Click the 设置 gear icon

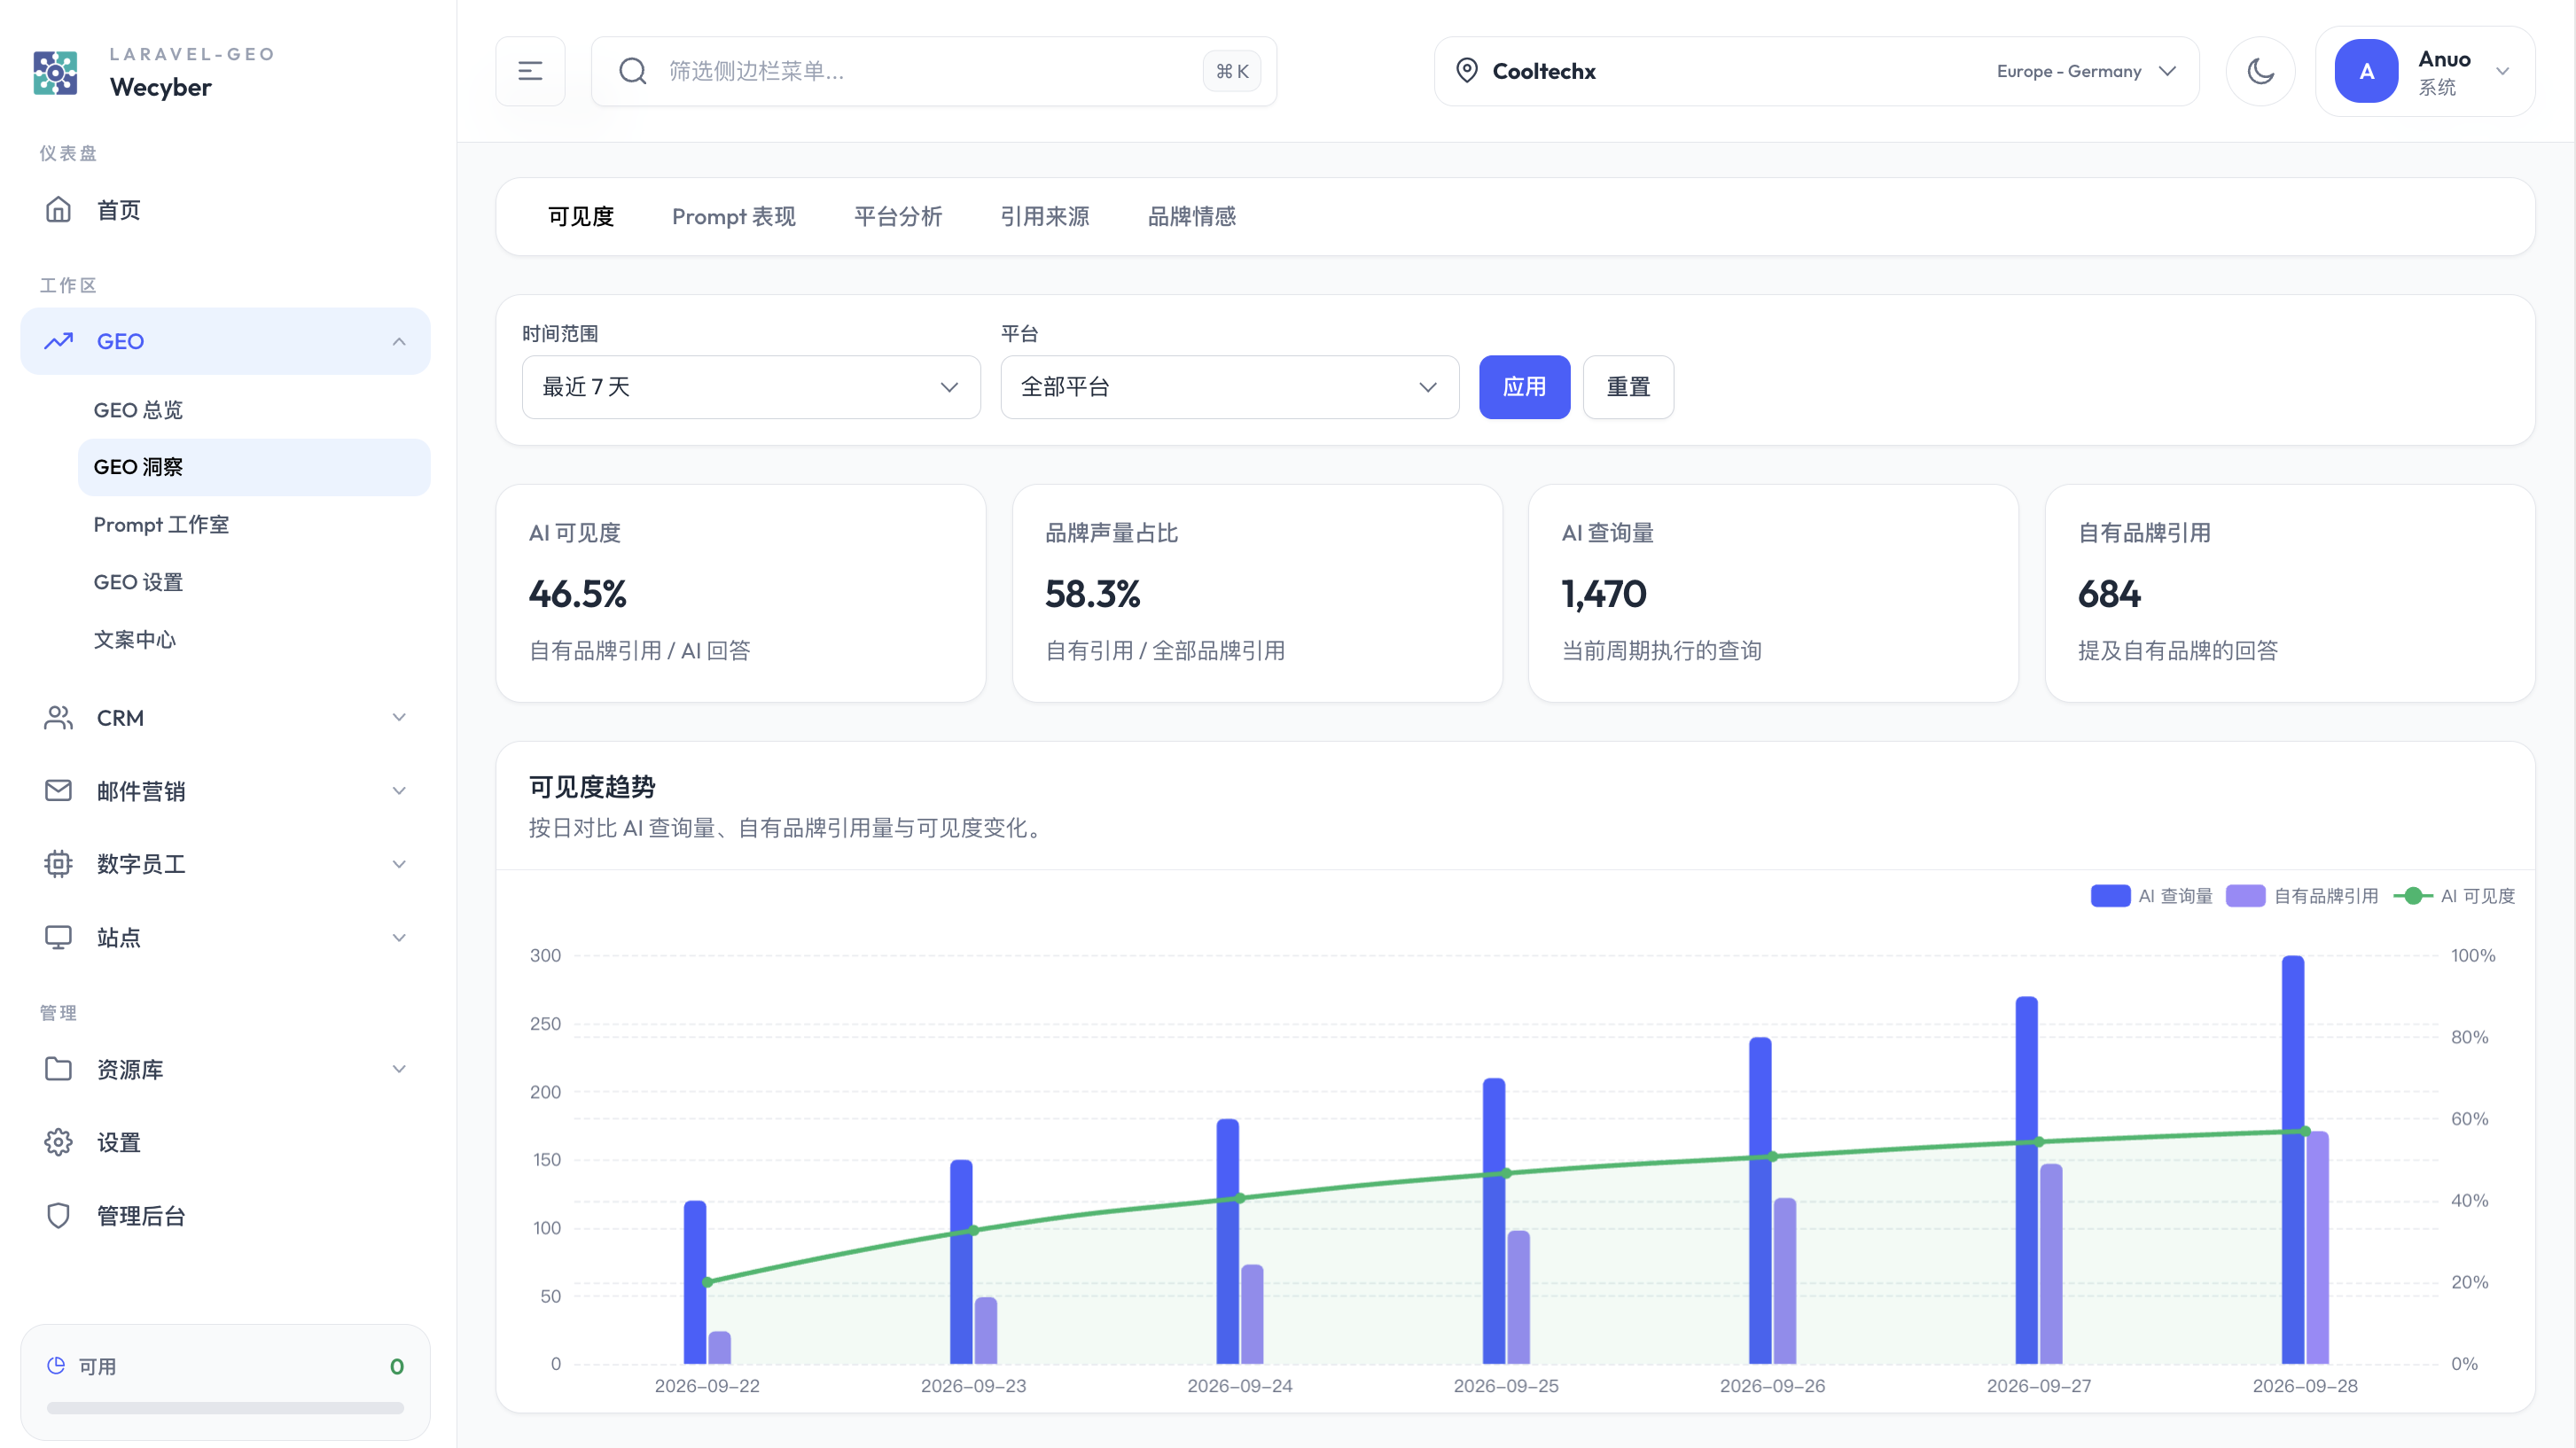click(x=58, y=1142)
